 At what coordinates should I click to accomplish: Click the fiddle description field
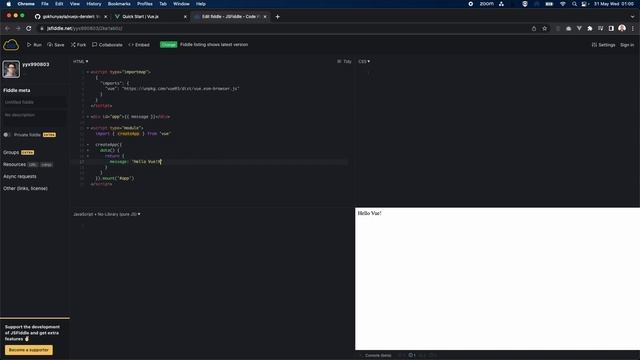click(34, 118)
